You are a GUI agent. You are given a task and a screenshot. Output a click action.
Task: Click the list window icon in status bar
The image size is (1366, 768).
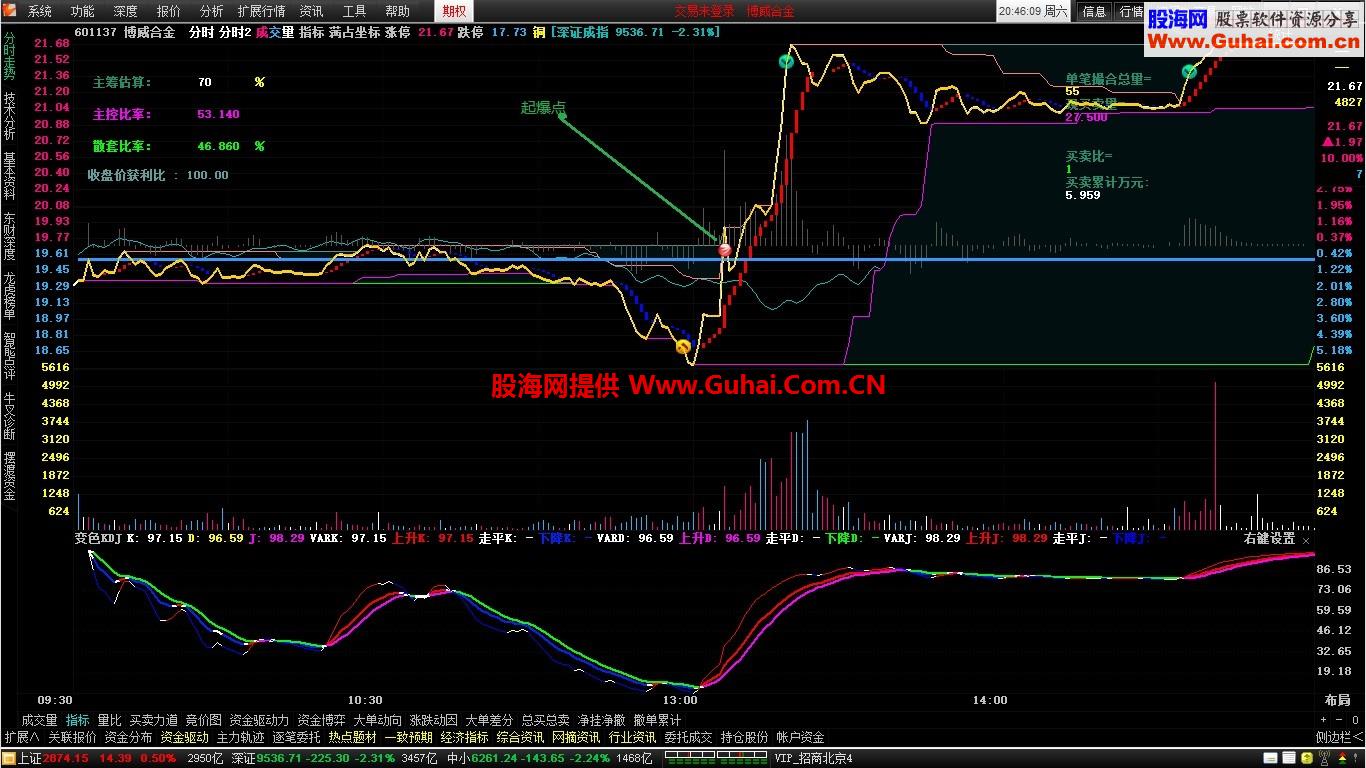[1289, 758]
